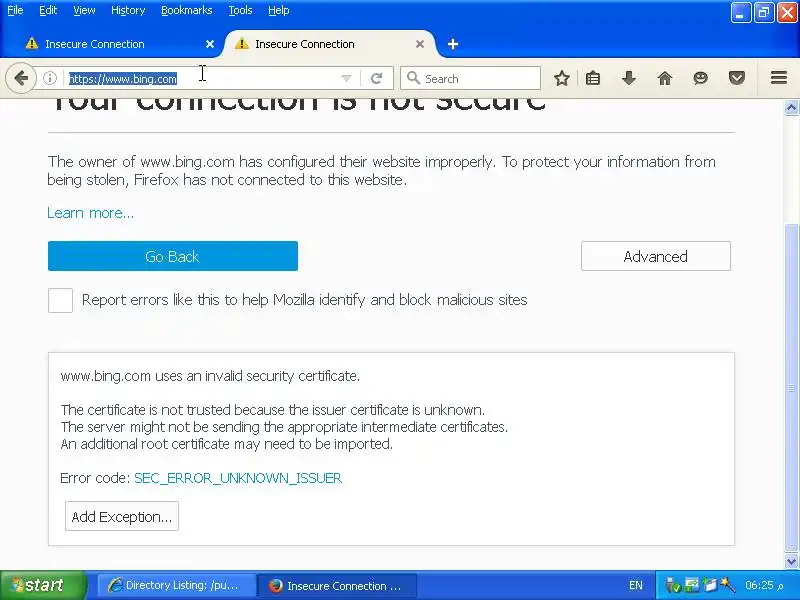Image resolution: width=800 pixels, height=600 pixels.
Task: Show bookmarks list icon in toolbar
Action: 593,78
